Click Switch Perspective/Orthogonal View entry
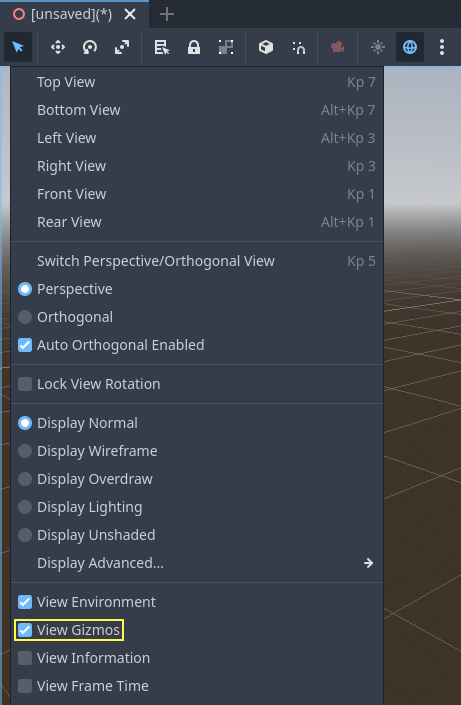The image size is (461, 705). coord(197,261)
